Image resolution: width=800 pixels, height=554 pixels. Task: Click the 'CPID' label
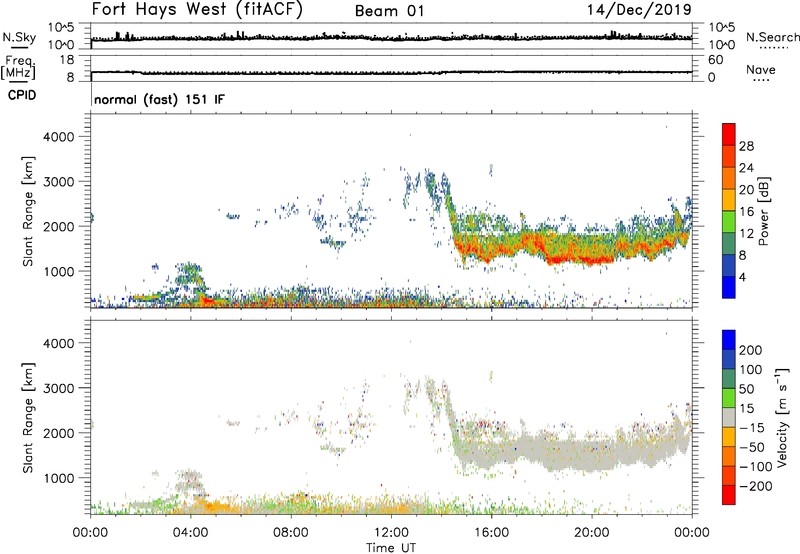tap(22, 95)
